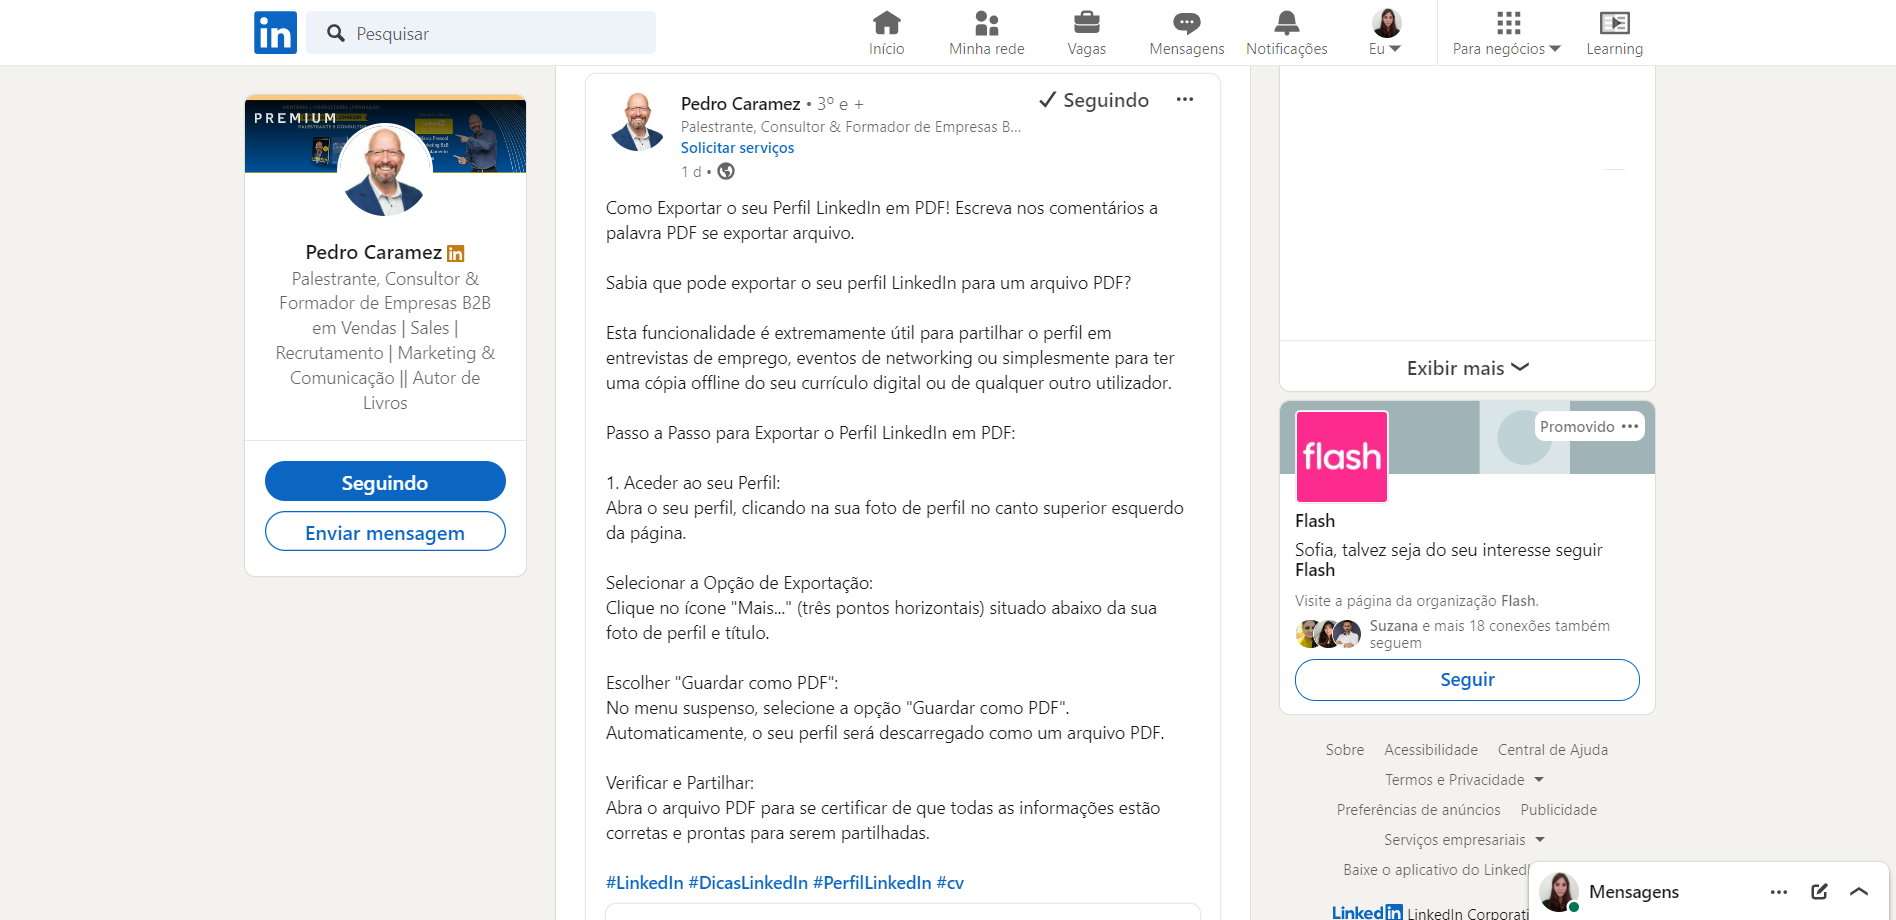
Task: Open Pedro Caramez name in sidebar card
Action: tap(373, 253)
